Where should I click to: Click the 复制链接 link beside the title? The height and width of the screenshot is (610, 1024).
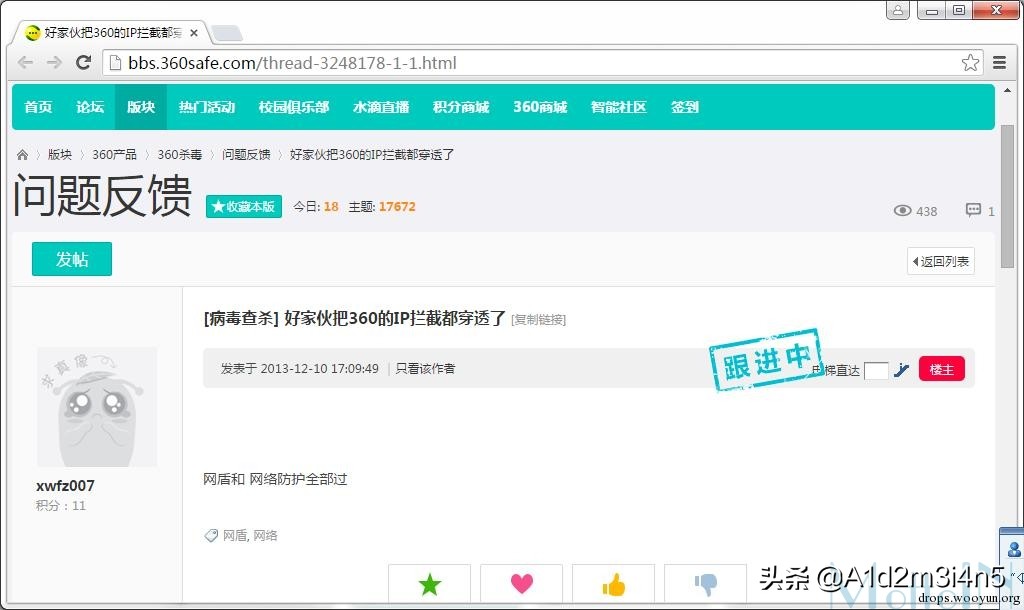[x=538, y=319]
